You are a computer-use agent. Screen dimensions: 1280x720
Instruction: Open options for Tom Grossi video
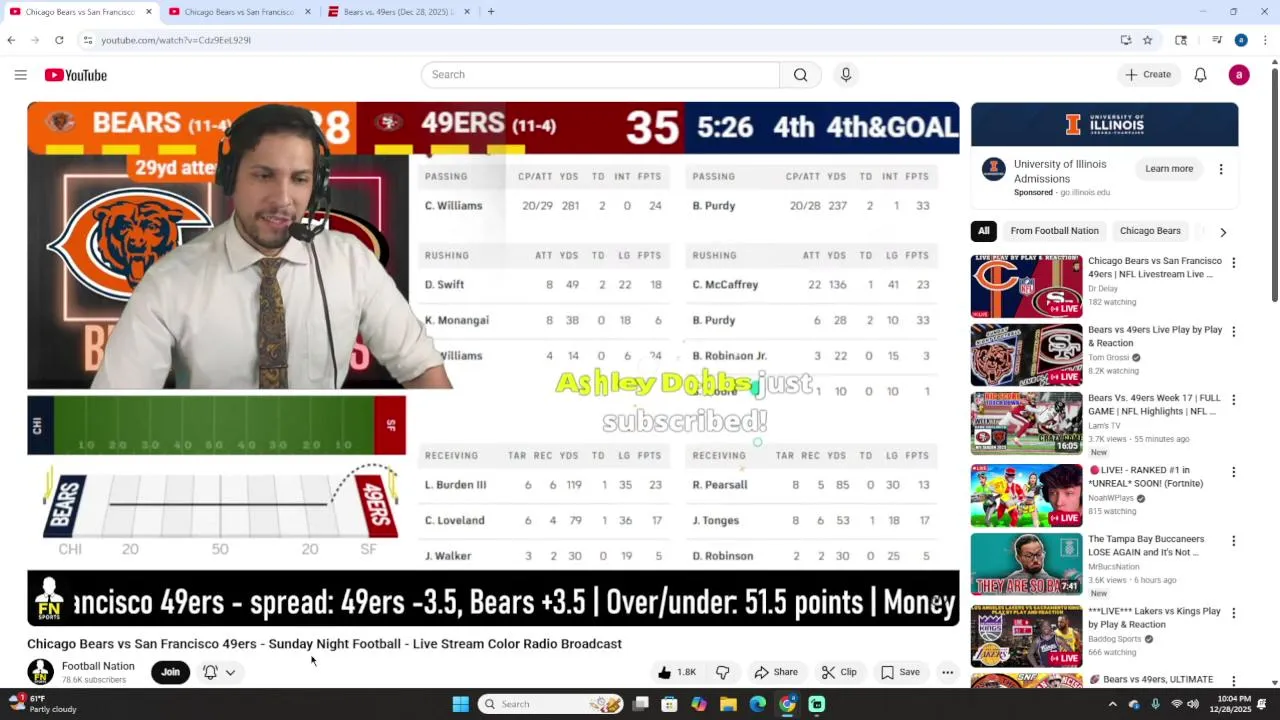(1233, 331)
